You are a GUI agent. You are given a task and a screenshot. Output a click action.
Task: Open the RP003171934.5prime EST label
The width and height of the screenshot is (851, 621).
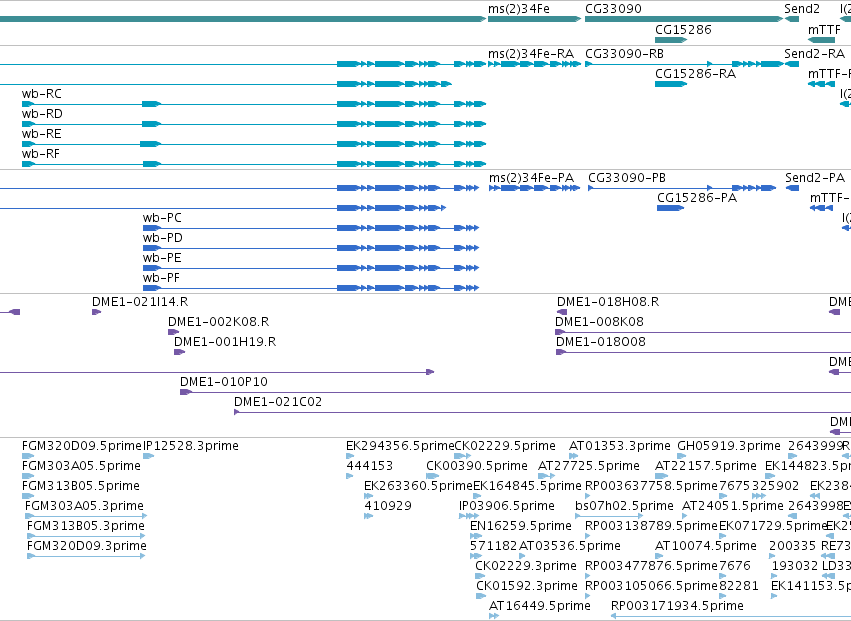677,606
